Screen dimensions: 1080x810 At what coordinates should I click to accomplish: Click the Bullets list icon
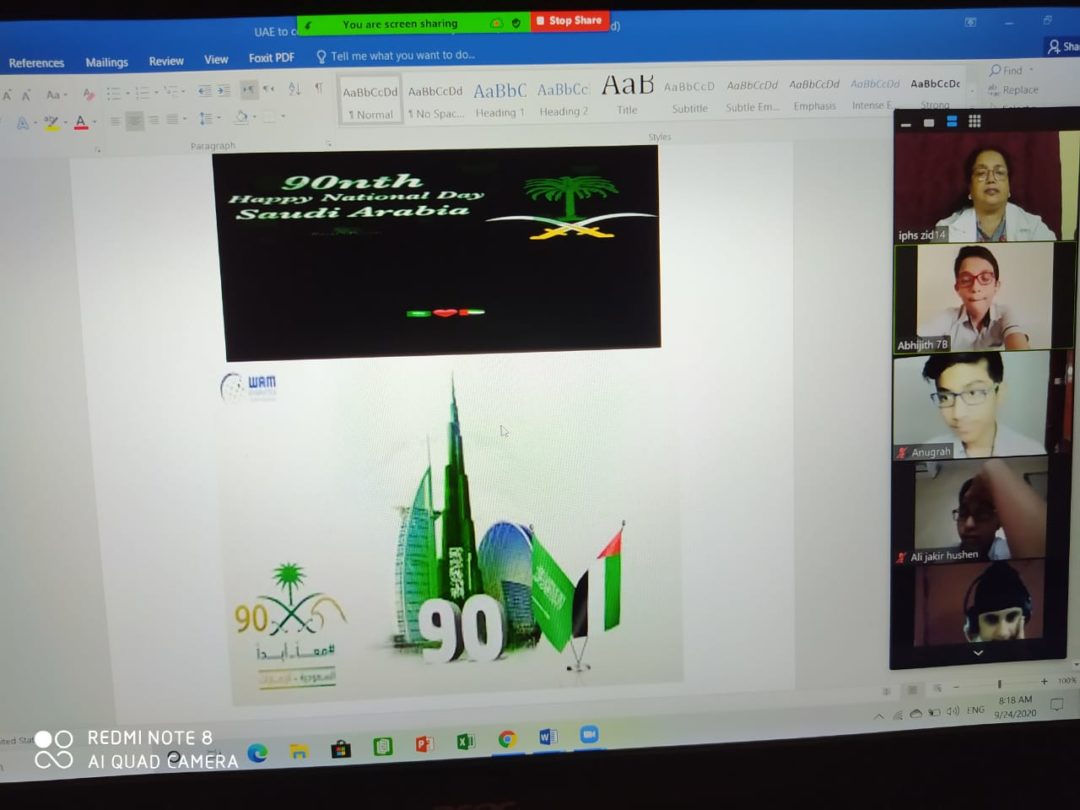click(x=116, y=93)
